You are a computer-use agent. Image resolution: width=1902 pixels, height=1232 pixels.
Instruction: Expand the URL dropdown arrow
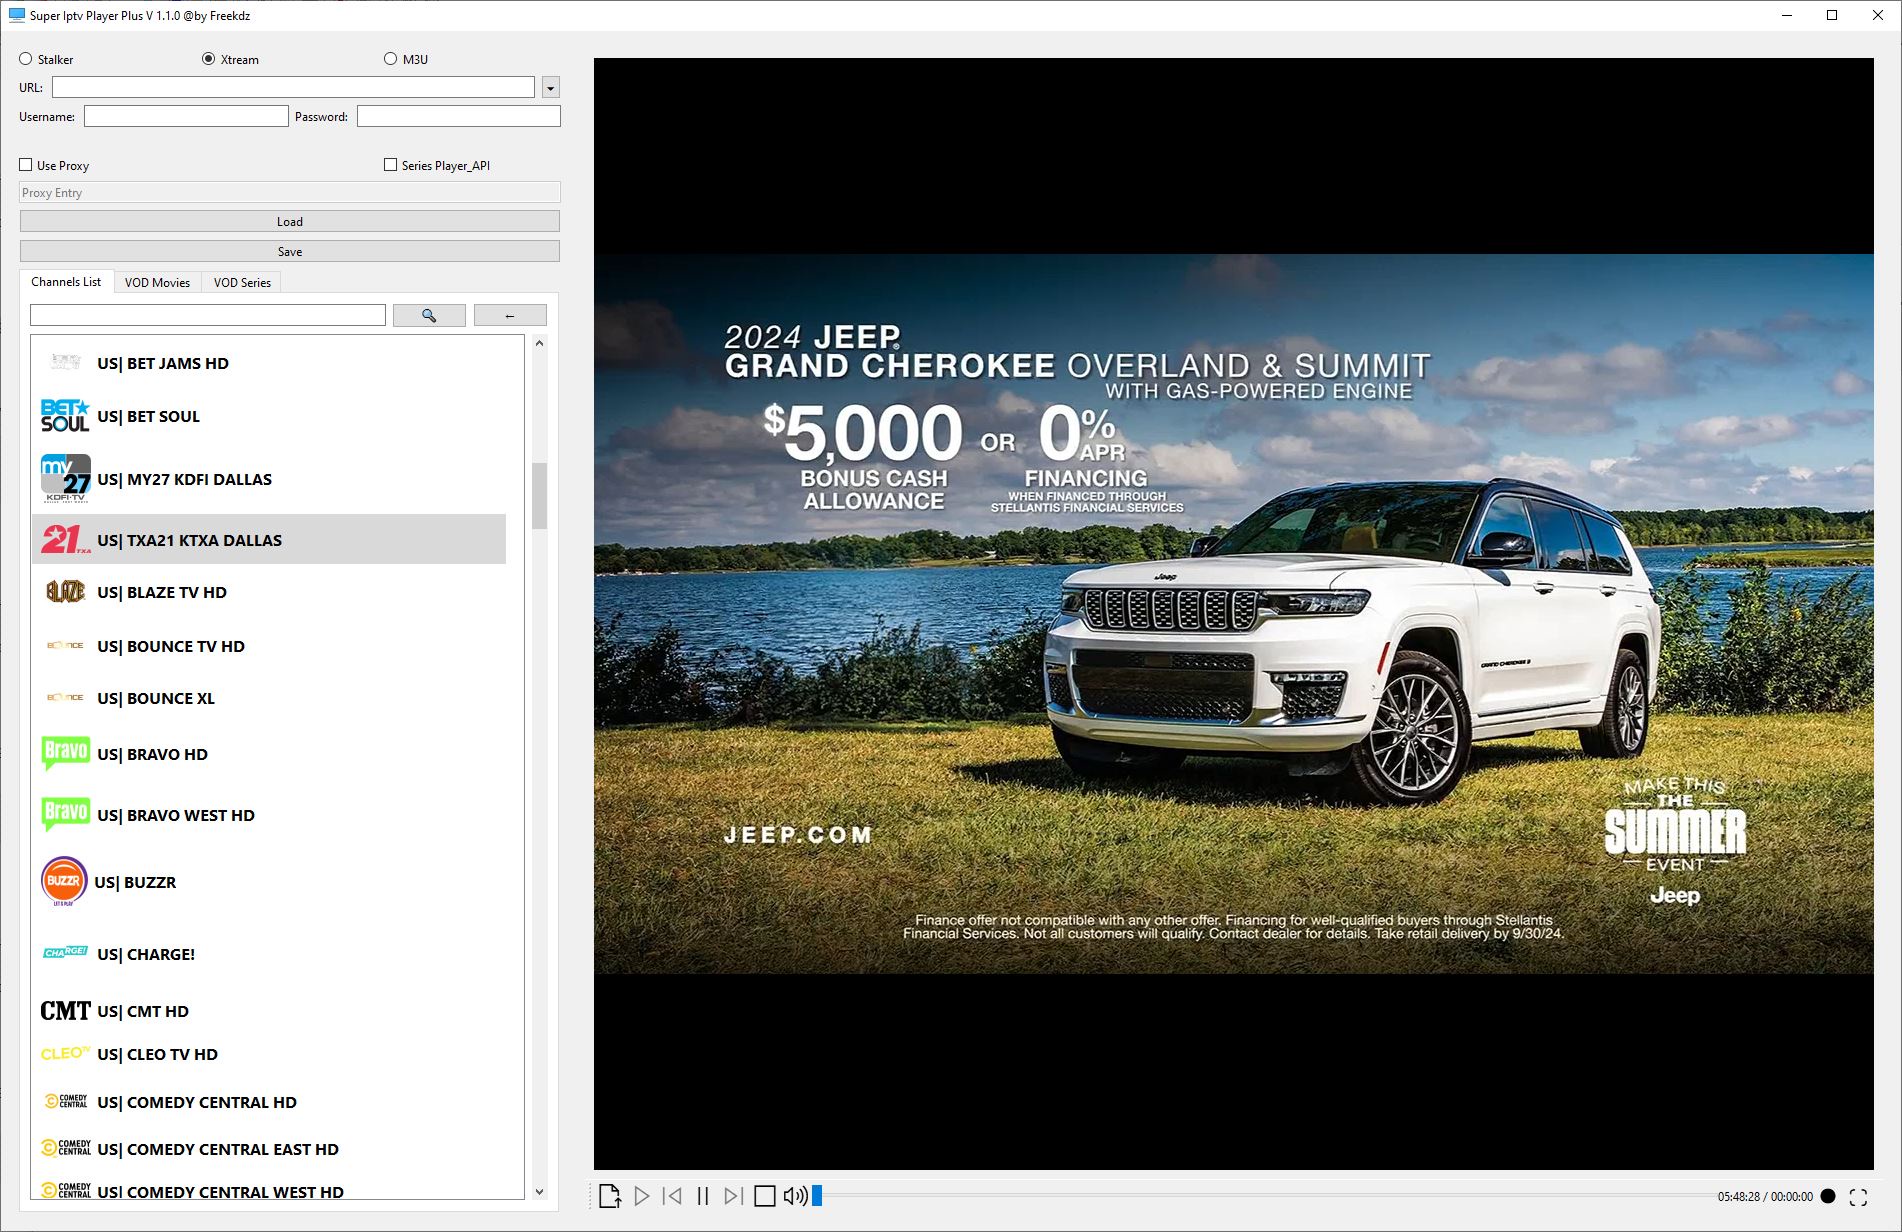click(550, 88)
